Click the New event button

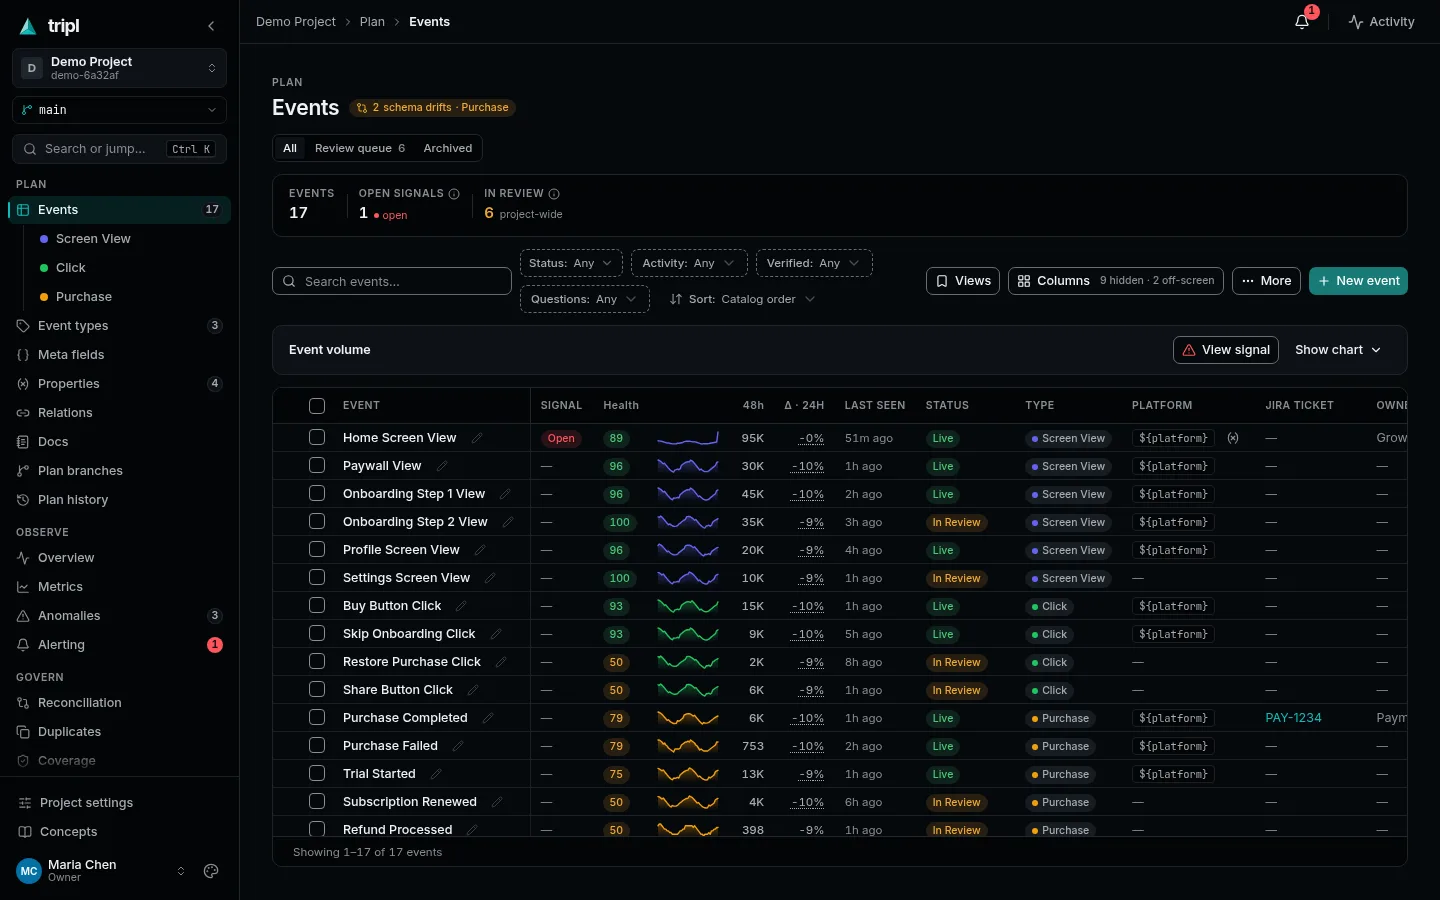coord(1358,281)
